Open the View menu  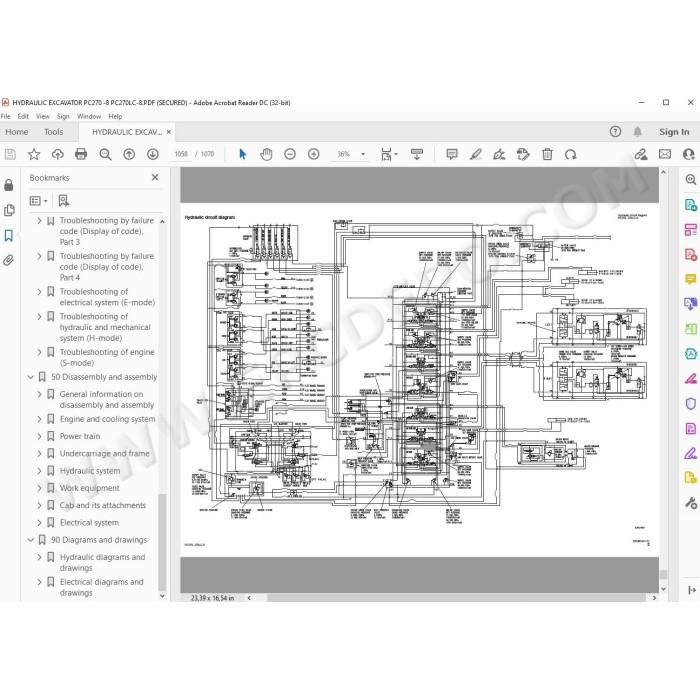(x=43, y=117)
